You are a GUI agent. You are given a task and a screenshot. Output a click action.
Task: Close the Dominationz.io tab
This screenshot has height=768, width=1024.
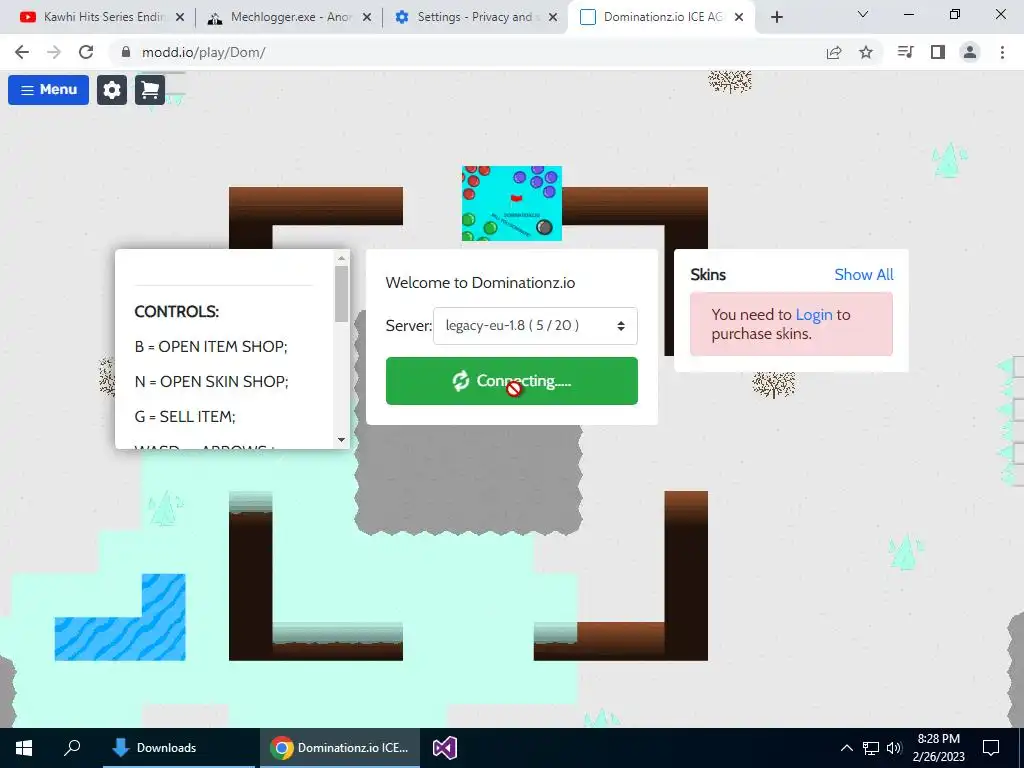click(x=739, y=17)
